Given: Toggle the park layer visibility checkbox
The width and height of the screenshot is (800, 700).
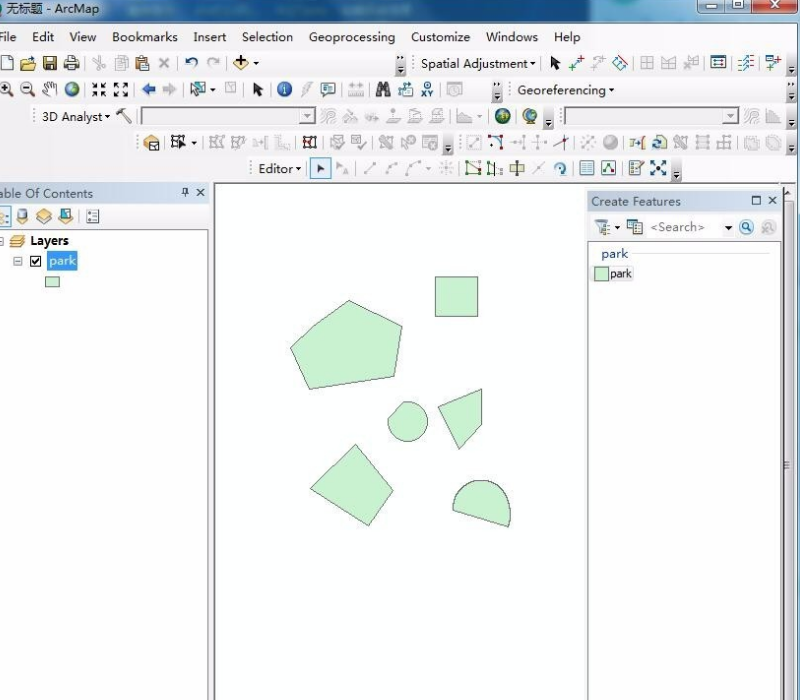Looking at the screenshot, I should click(x=35, y=261).
